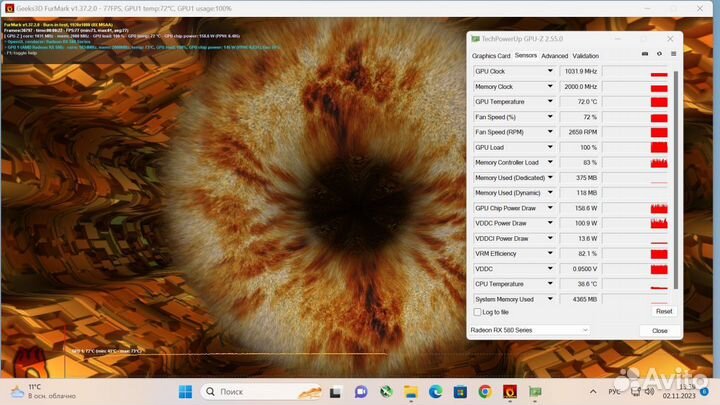Click the GPU-Z screenshot camera icon
The width and height of the screenshot is (720, 405).
pyautogui.click(x=645, y=56)
